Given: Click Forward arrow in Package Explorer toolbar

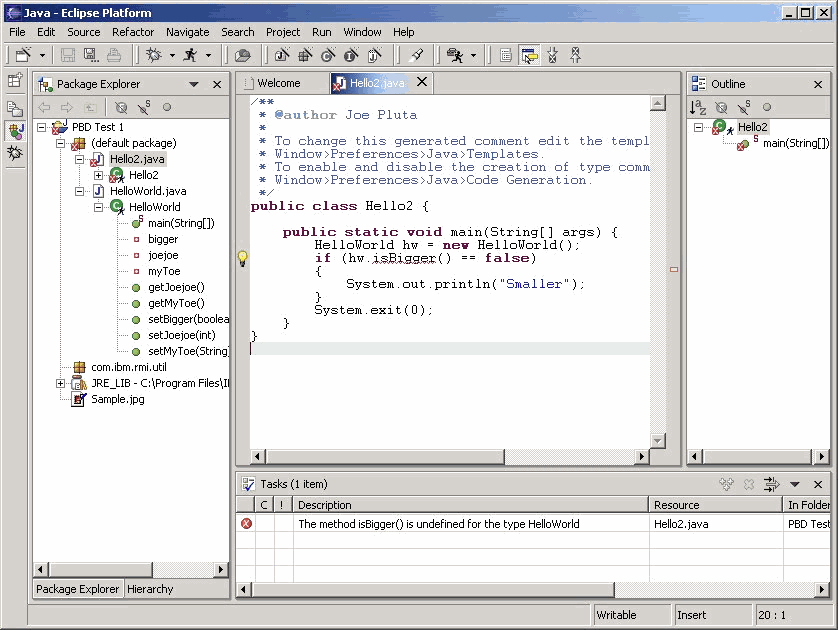Looking at the screenshot, I should coord(67,107).
